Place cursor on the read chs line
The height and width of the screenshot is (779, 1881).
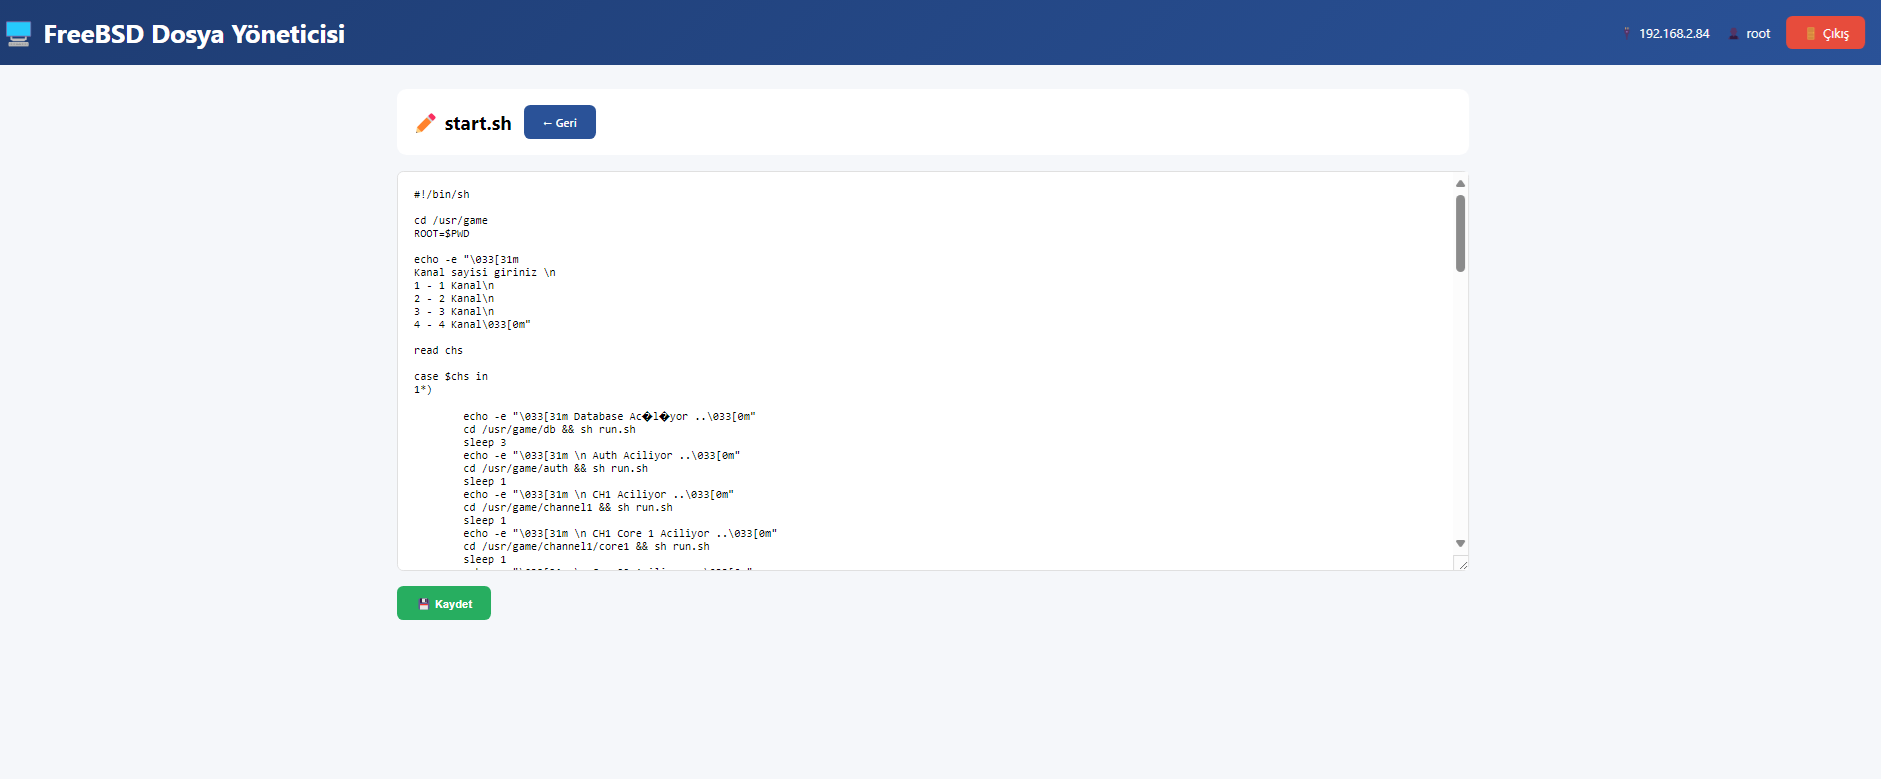pos(438,350)
